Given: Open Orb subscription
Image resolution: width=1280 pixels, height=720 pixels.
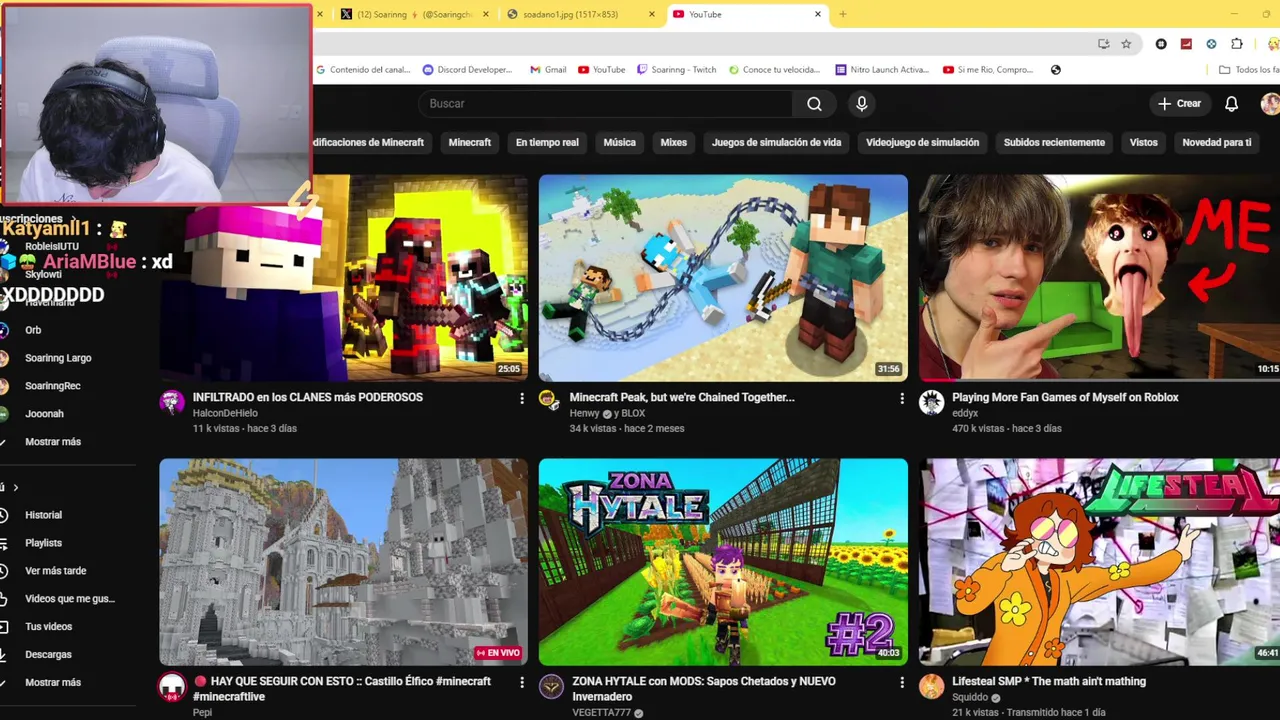Looking at the screenshot, I should coord(33,330).
